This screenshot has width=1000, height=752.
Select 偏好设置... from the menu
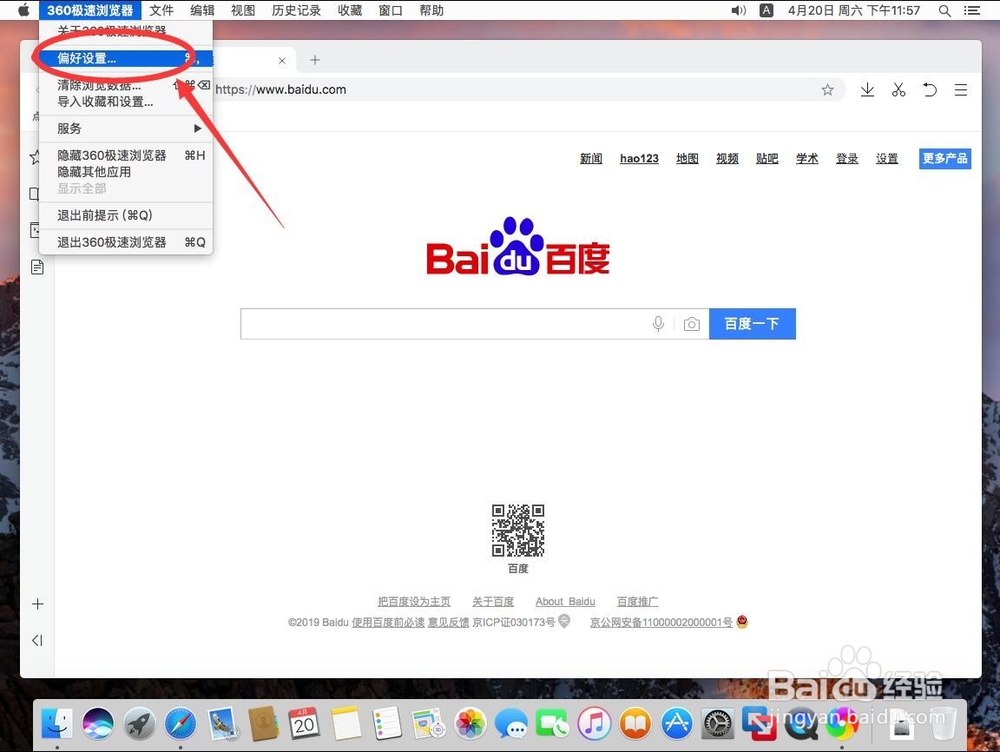pyautogui.click(x=126, y=59)
